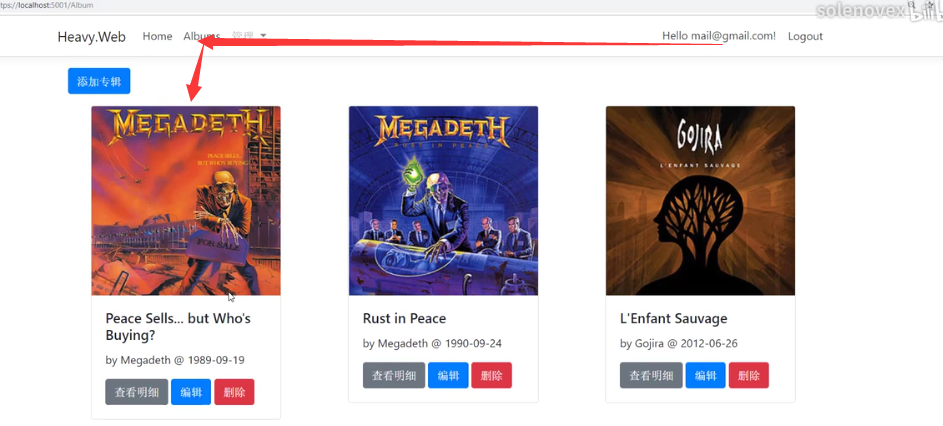Screen dimensions: 943x426
Task: Click the Logout link
Action: (805, 36)
